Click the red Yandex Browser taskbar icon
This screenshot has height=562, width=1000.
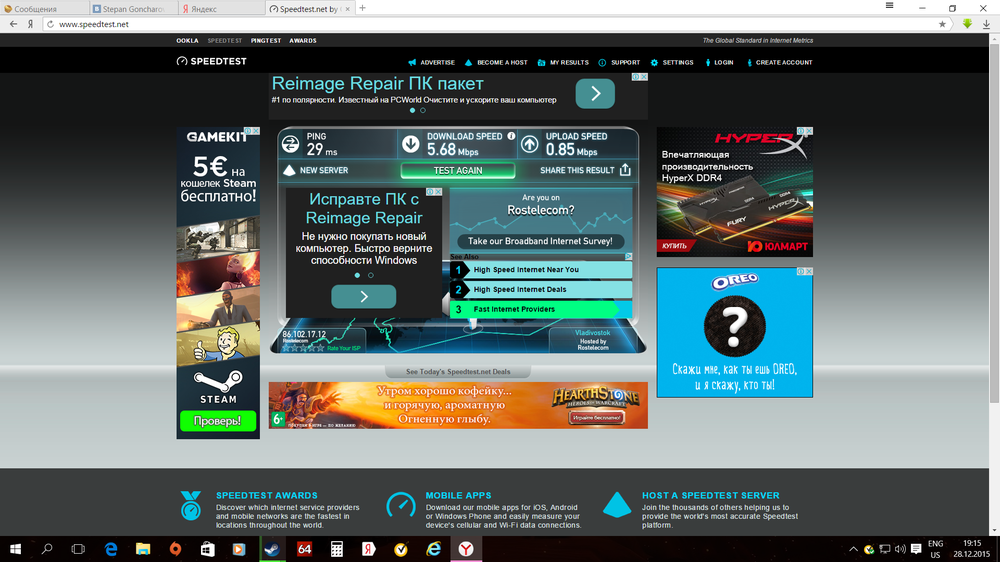click(x=466, y=549)
